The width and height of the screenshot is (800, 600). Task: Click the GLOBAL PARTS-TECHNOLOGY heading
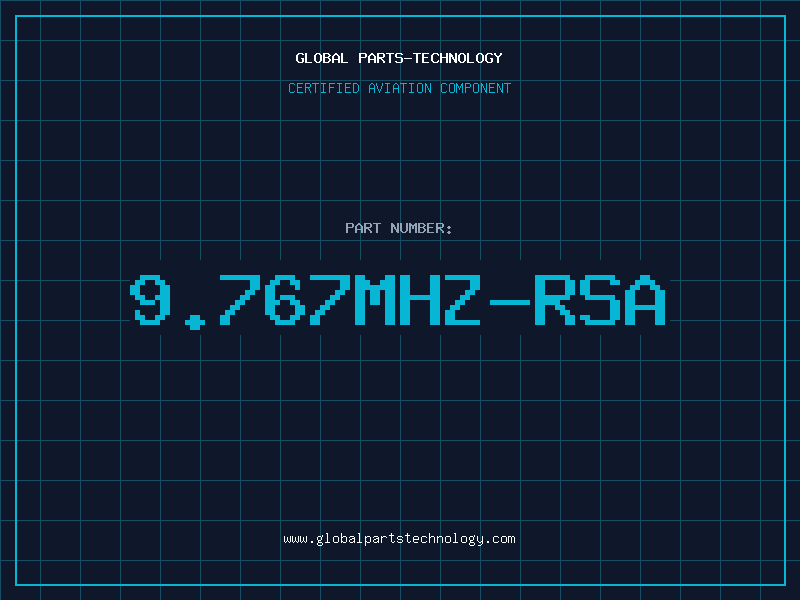point(399,58)
